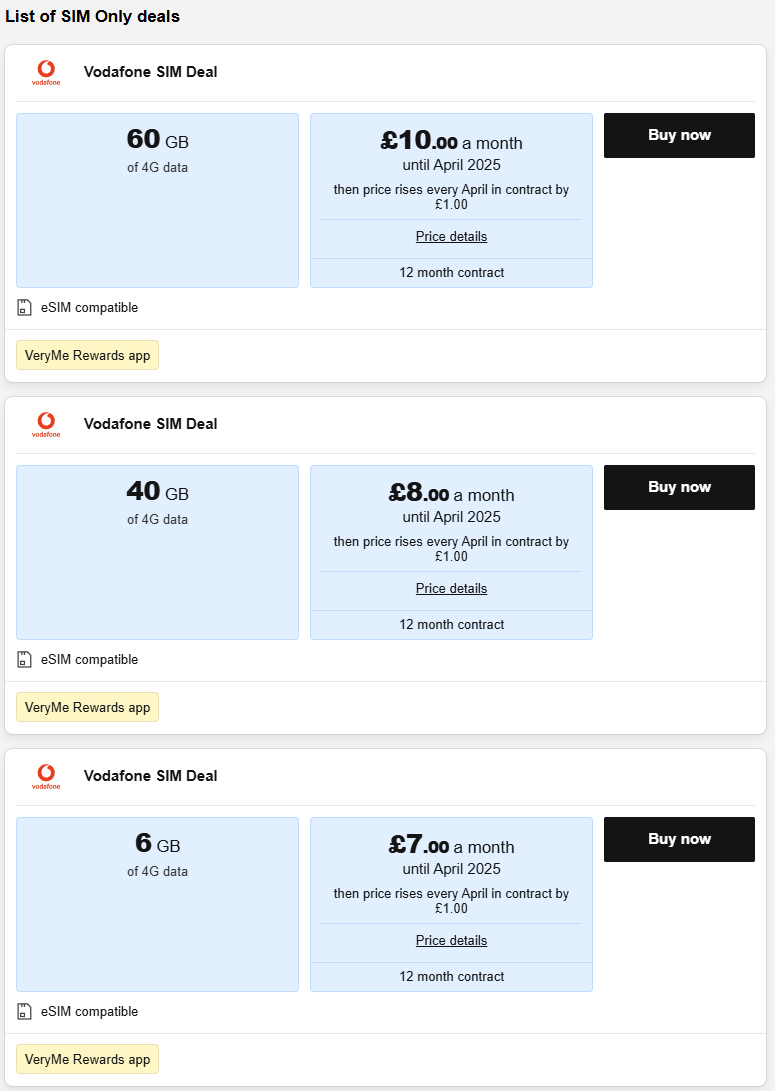Image resolution: width=775 pixels, height=1091 pixels.
Task: Click VeryMe Rewards app tag on 60 GB deal
Action: point(87,355)
